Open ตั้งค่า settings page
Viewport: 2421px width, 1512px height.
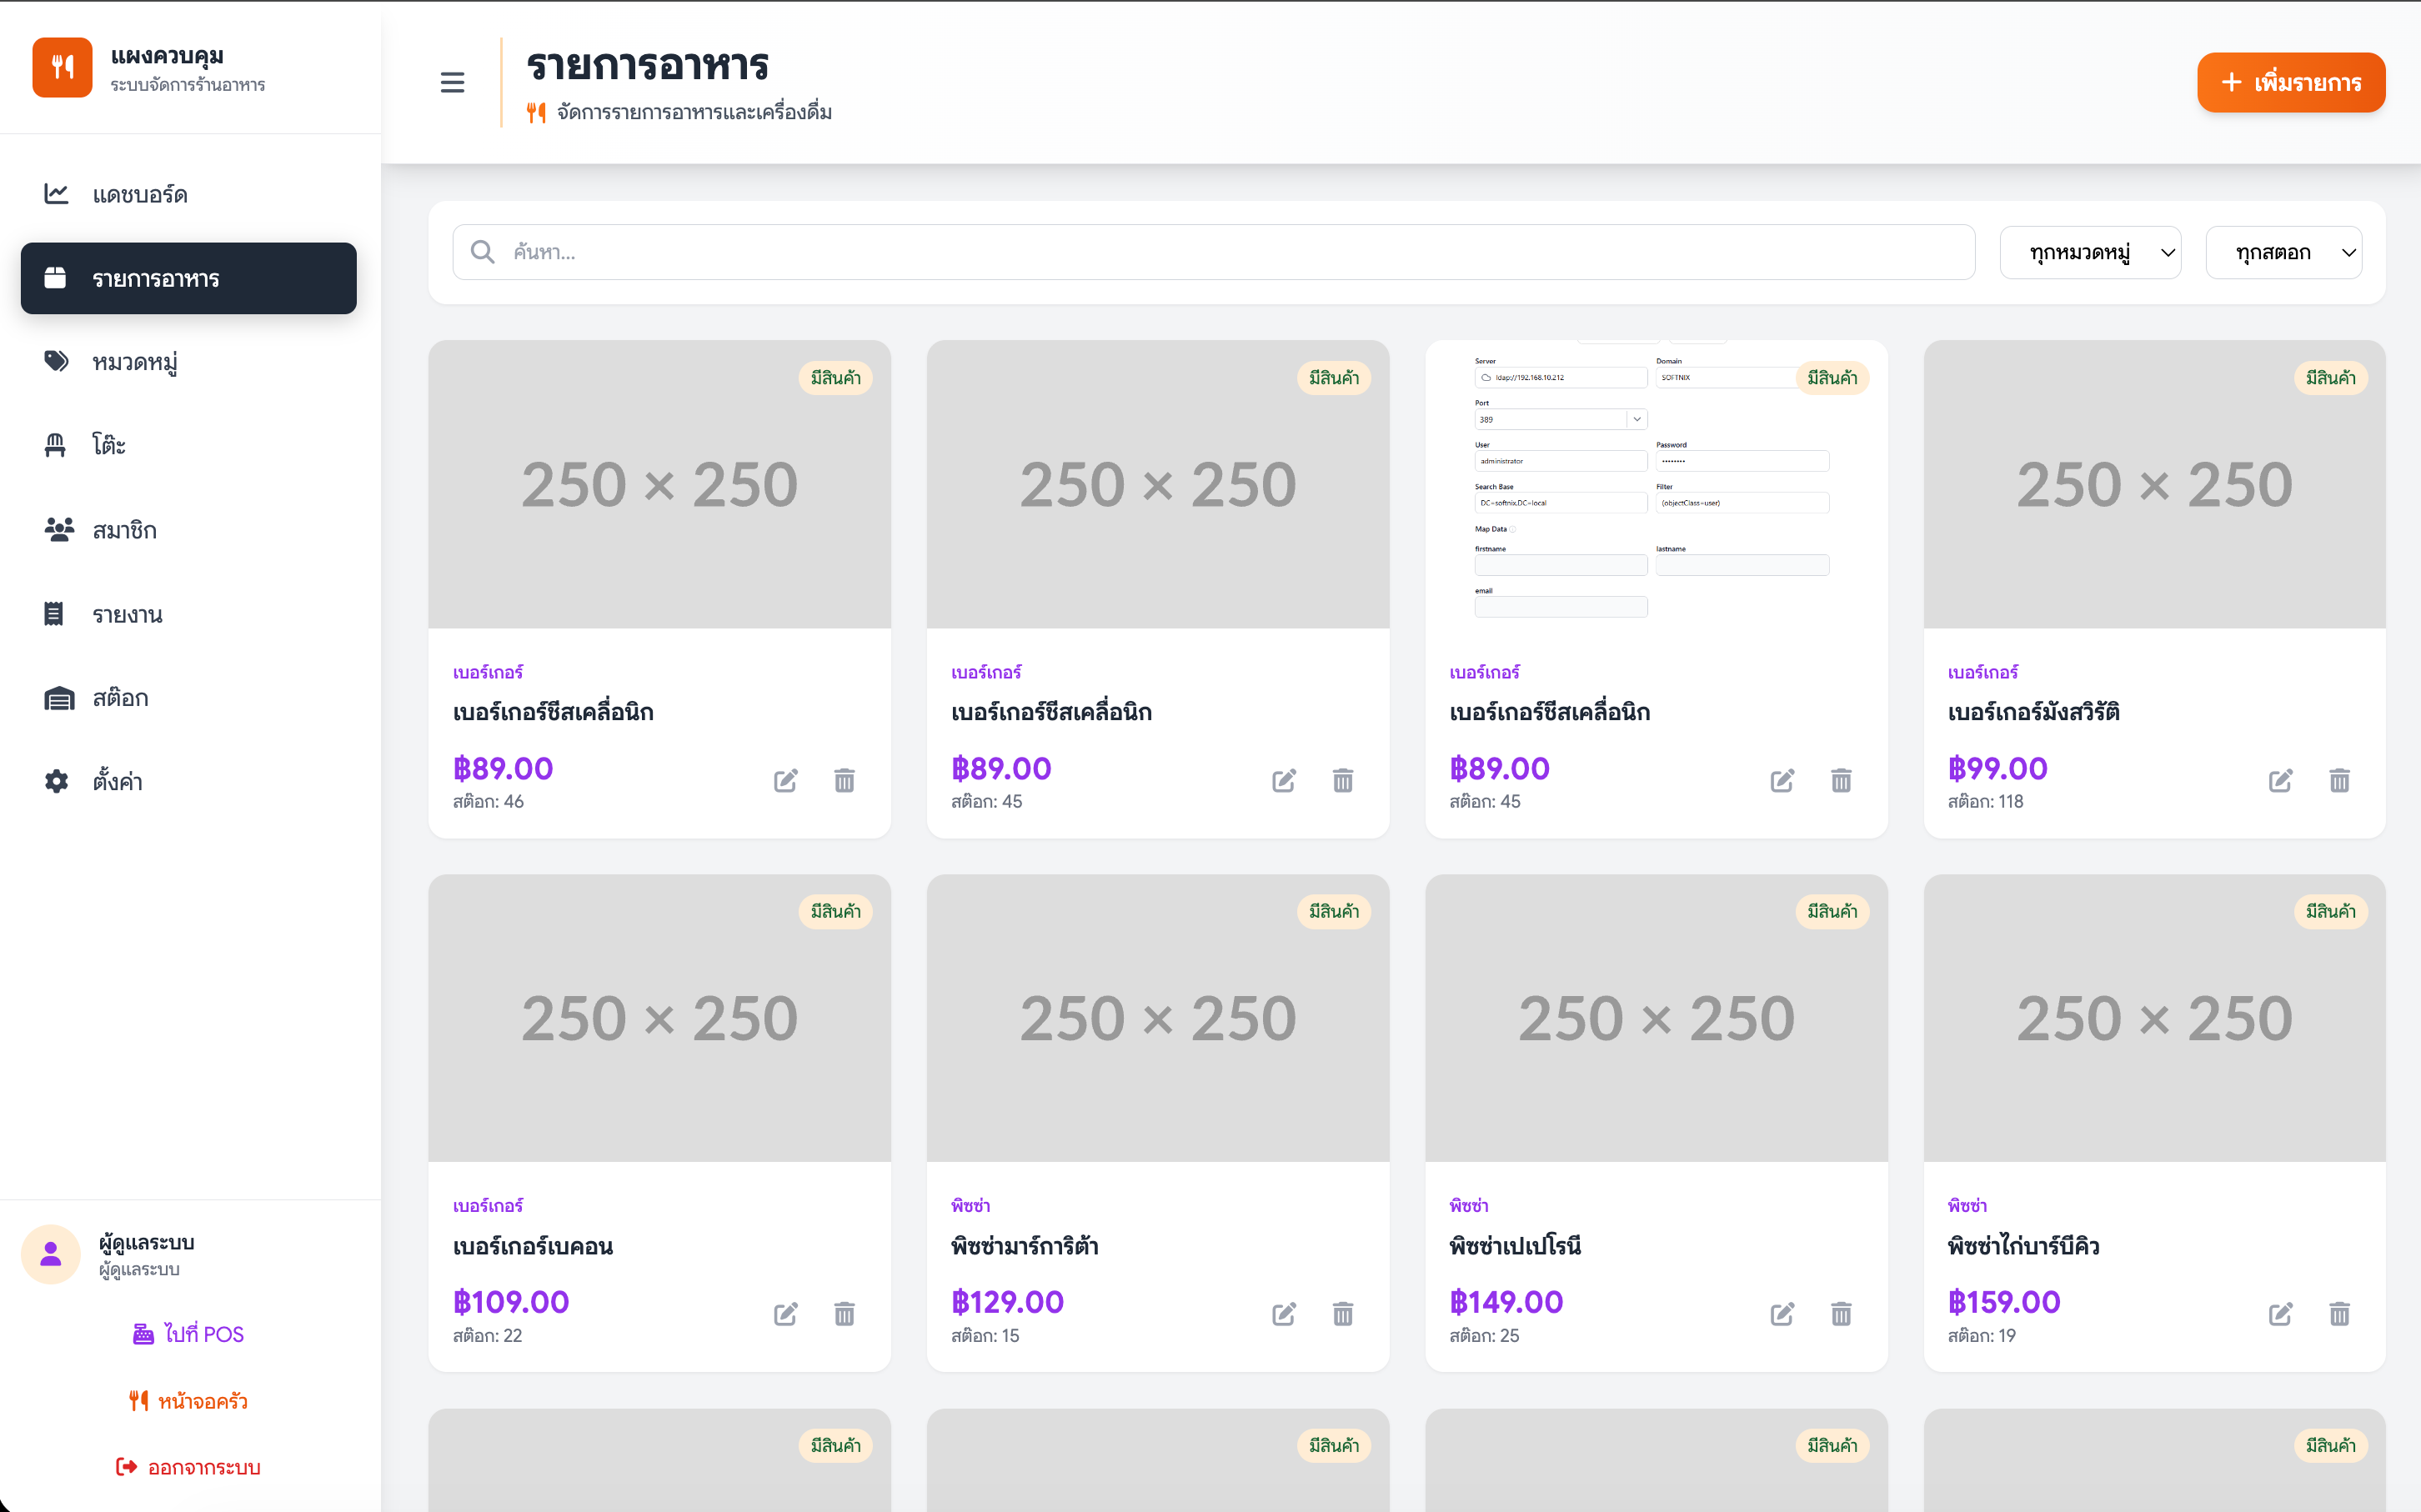coord(117,781)
